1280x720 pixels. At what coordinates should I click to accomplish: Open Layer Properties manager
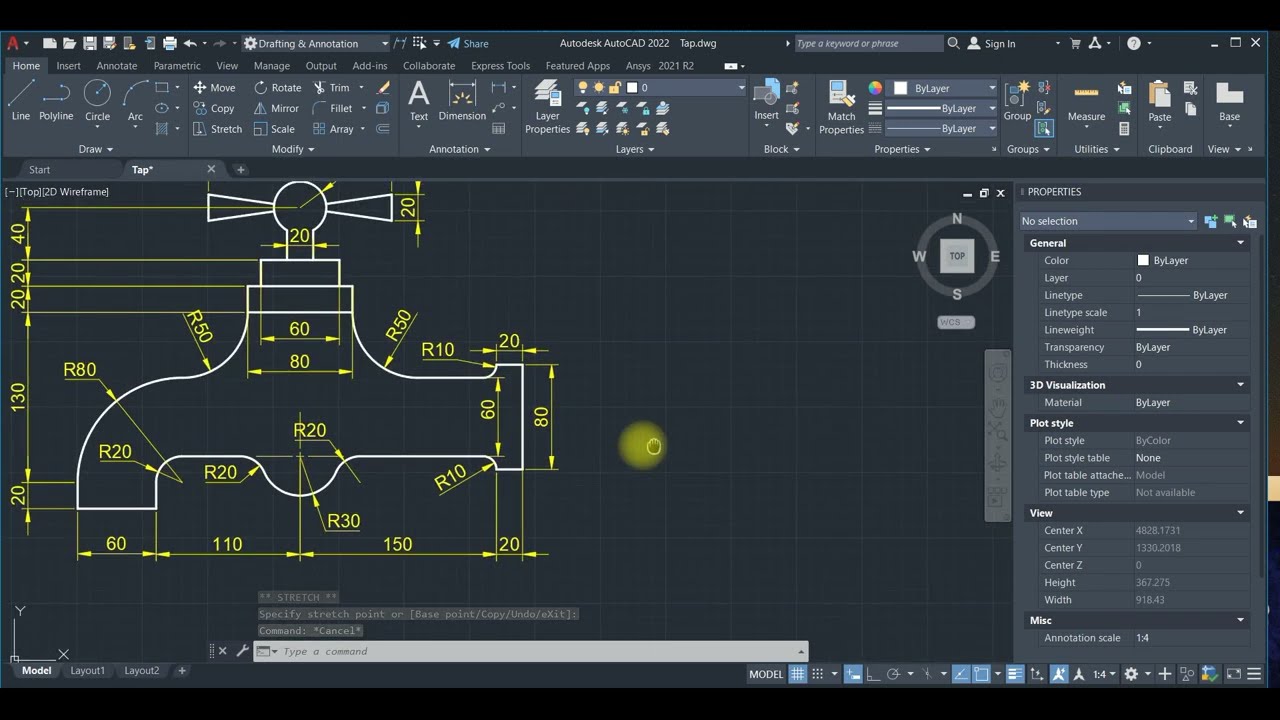[x=547, y=107]
